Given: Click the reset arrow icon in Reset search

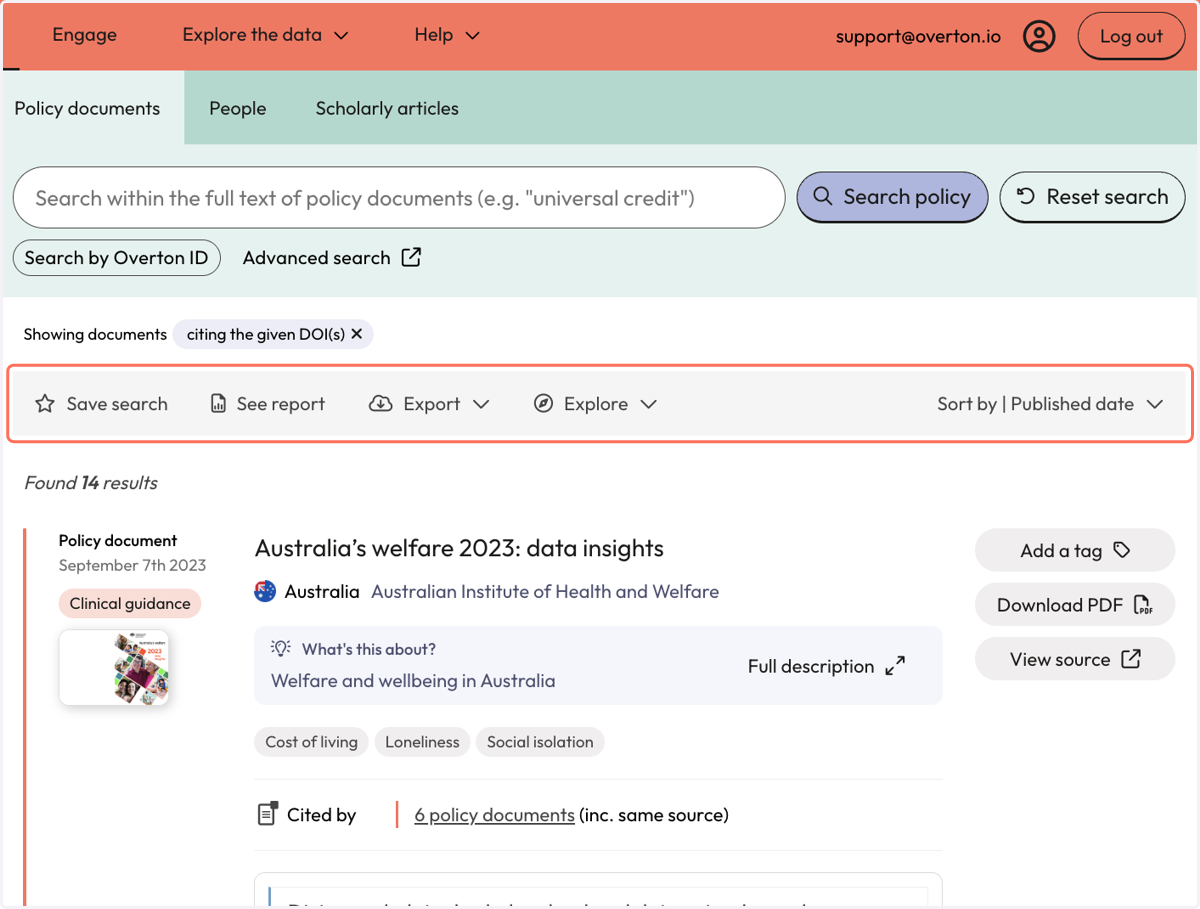Looking at the screenshot, I should click(x=1026, y=197).
